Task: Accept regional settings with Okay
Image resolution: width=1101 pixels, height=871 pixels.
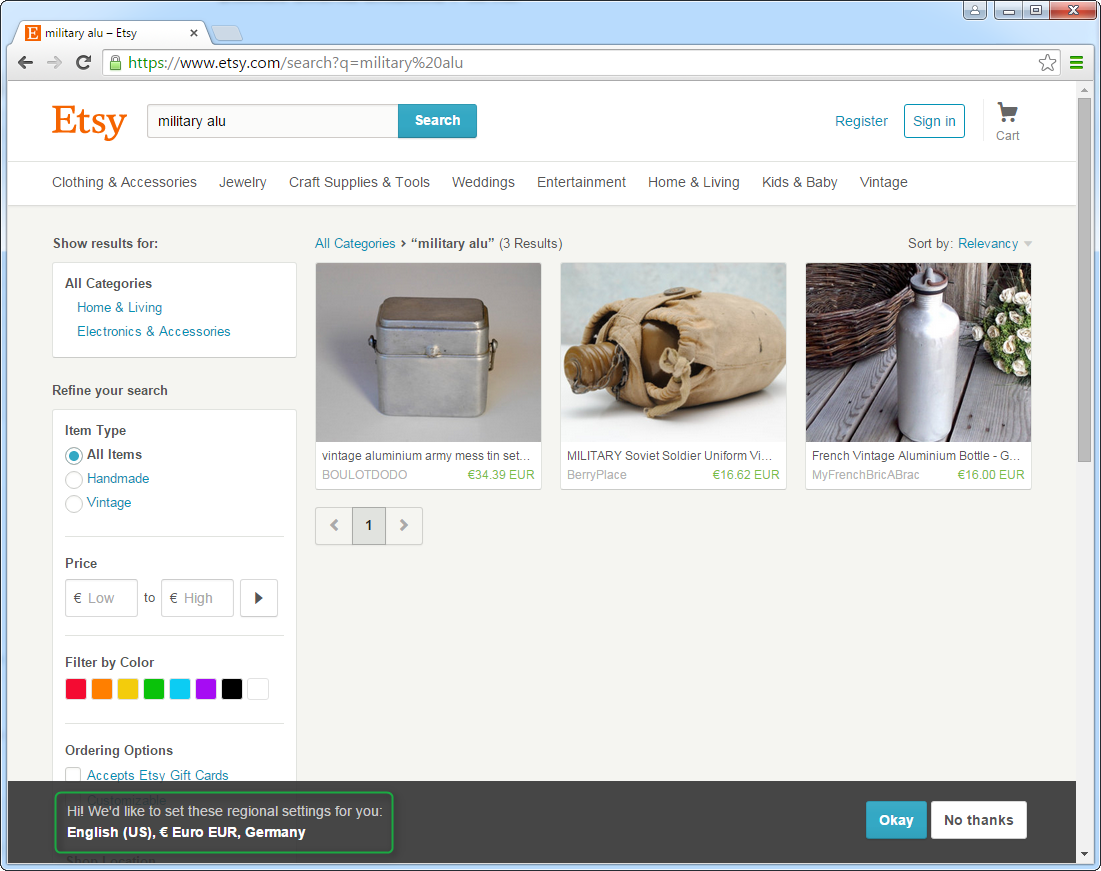Action: (896, 820)
